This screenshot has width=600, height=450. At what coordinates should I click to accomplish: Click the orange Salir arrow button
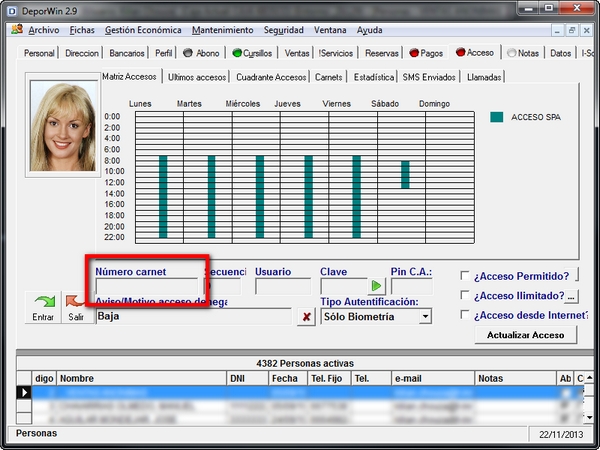[76, 308]
